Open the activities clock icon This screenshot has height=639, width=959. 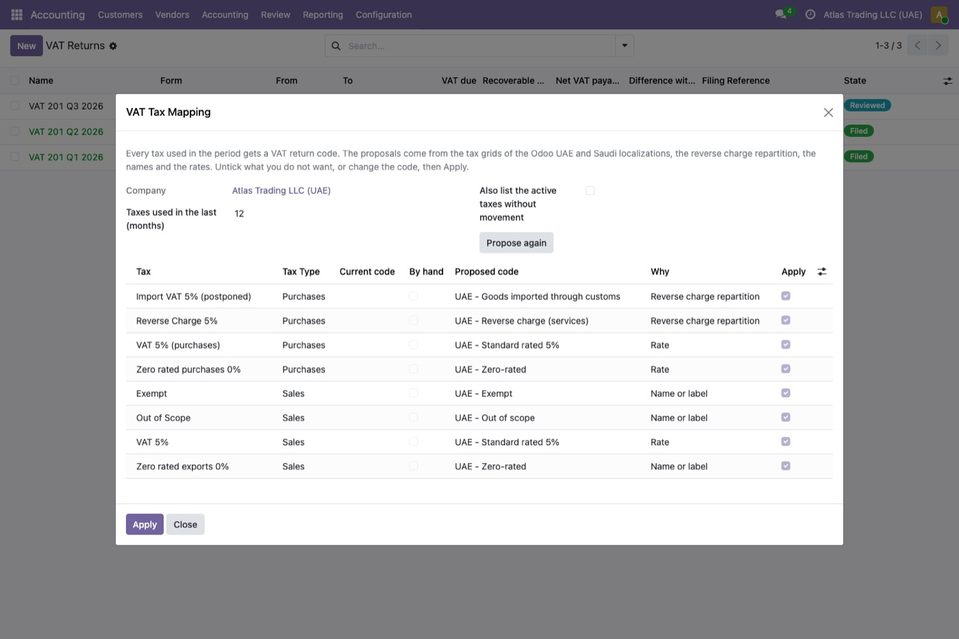point(810,14)
